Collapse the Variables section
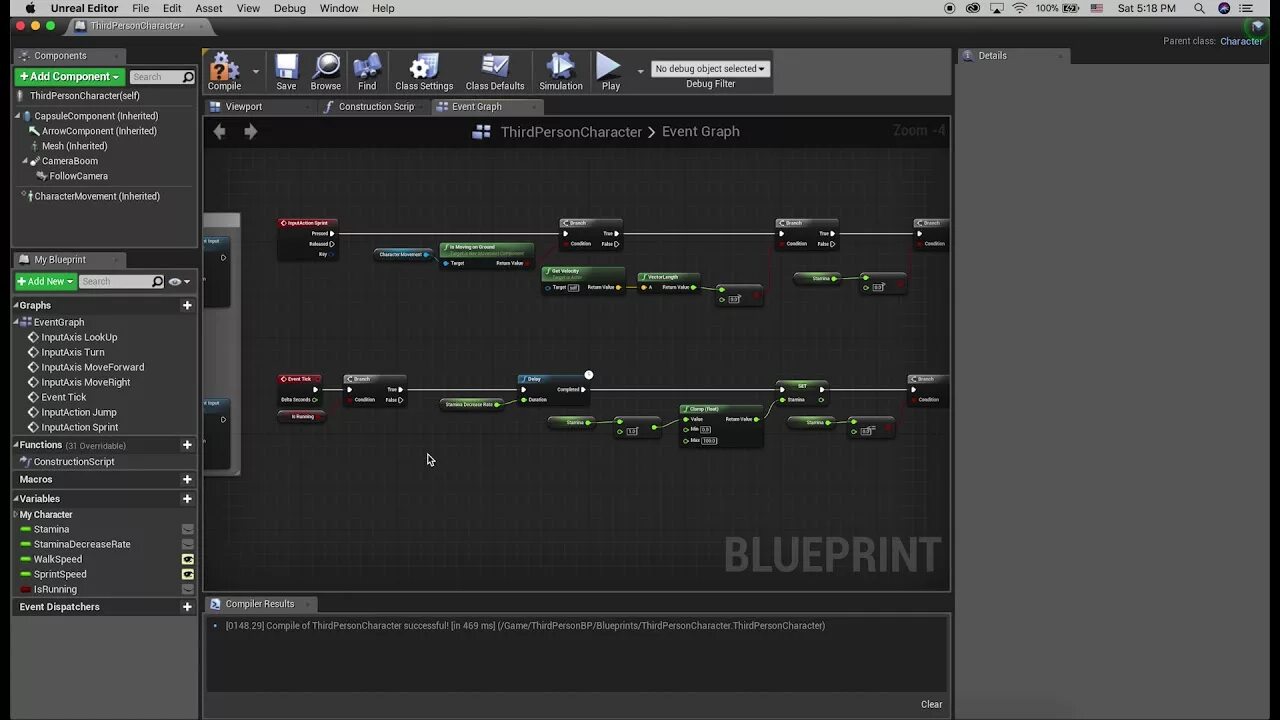The image size is (1280, 720). [x=16, y=498]
